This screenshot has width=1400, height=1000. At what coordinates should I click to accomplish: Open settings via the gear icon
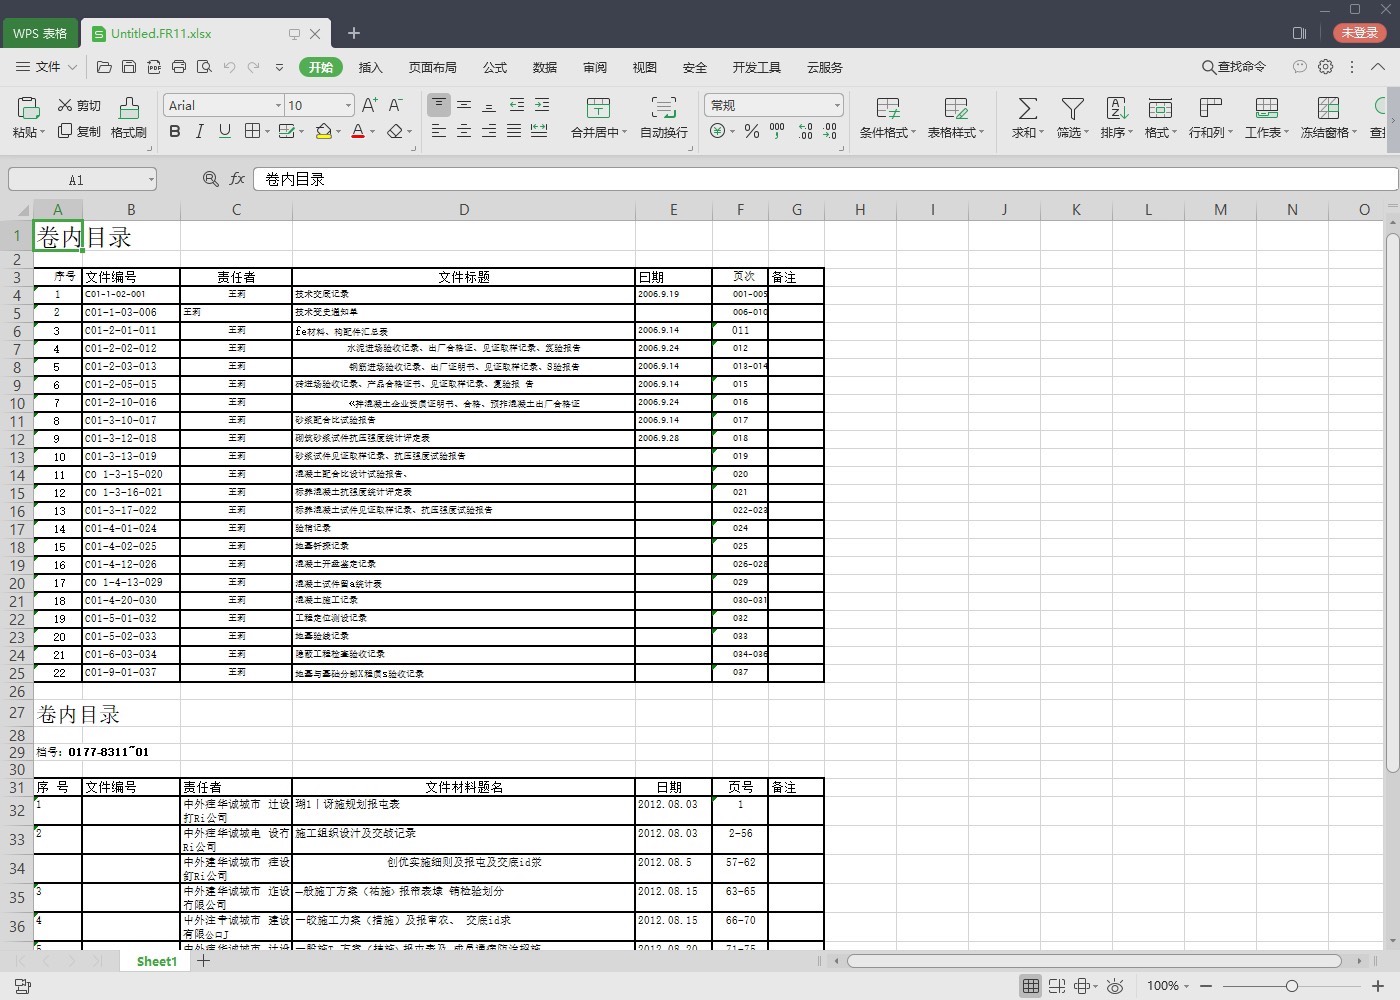tap(1326, 67)
